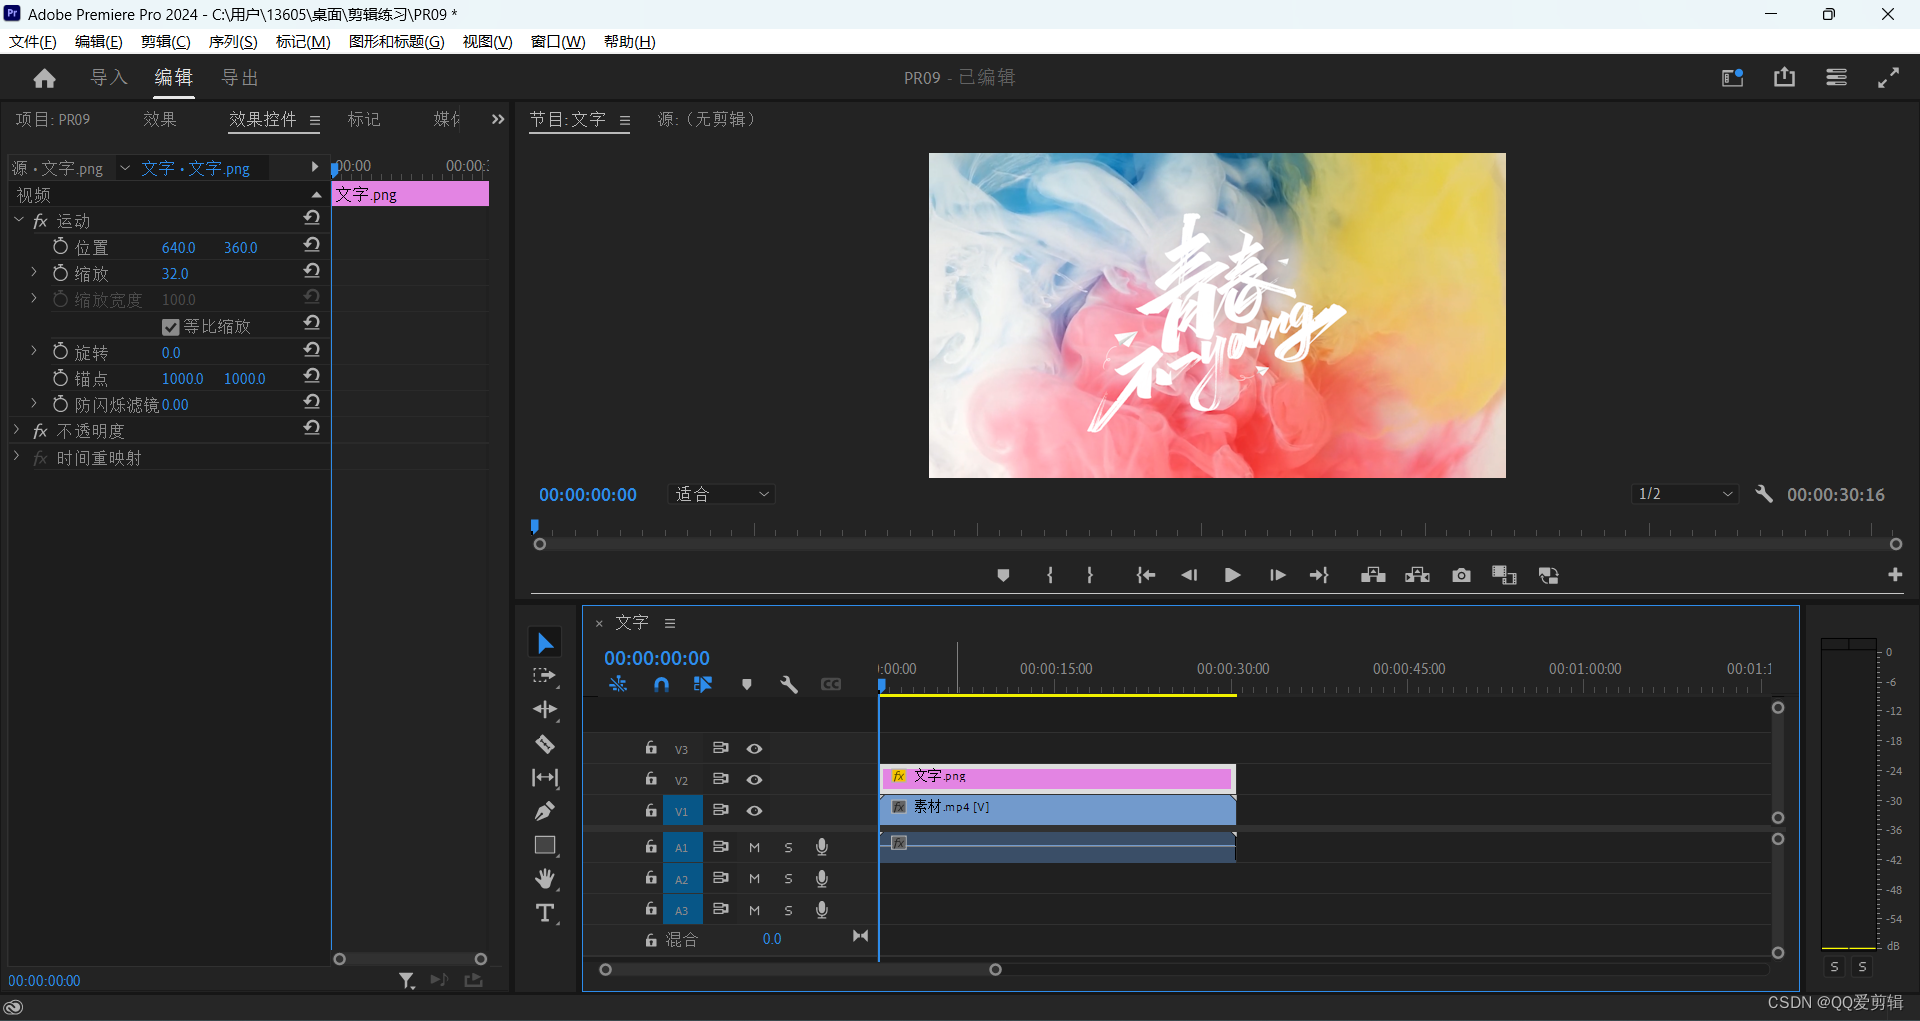
Task: Open Button Editor plus icon
Action: click(x=1895, y=575)
